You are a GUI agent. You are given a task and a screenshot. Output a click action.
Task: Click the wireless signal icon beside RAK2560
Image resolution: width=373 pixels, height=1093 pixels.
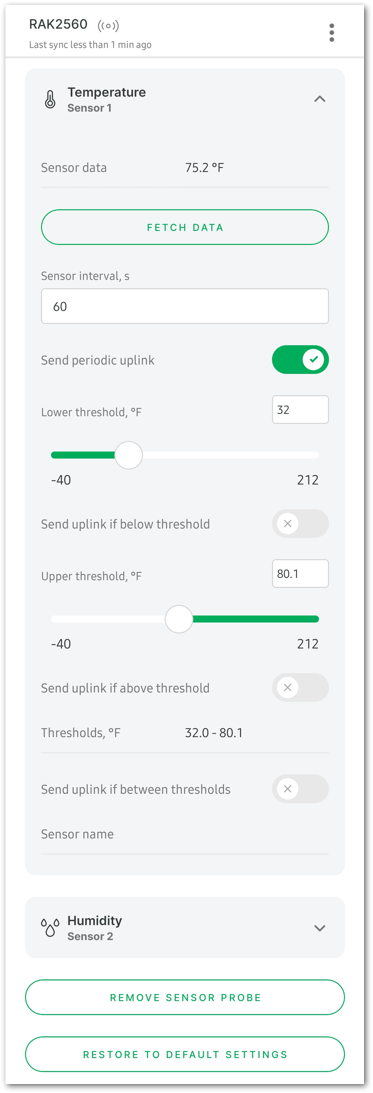(x=108, y=26)
